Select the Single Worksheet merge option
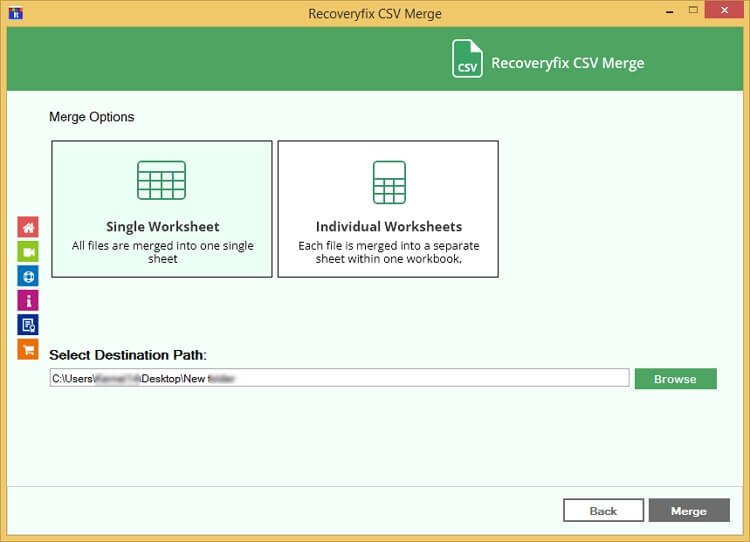Viewport: 750px width, 542px height. pyautogui.click(x=162, y=209)
